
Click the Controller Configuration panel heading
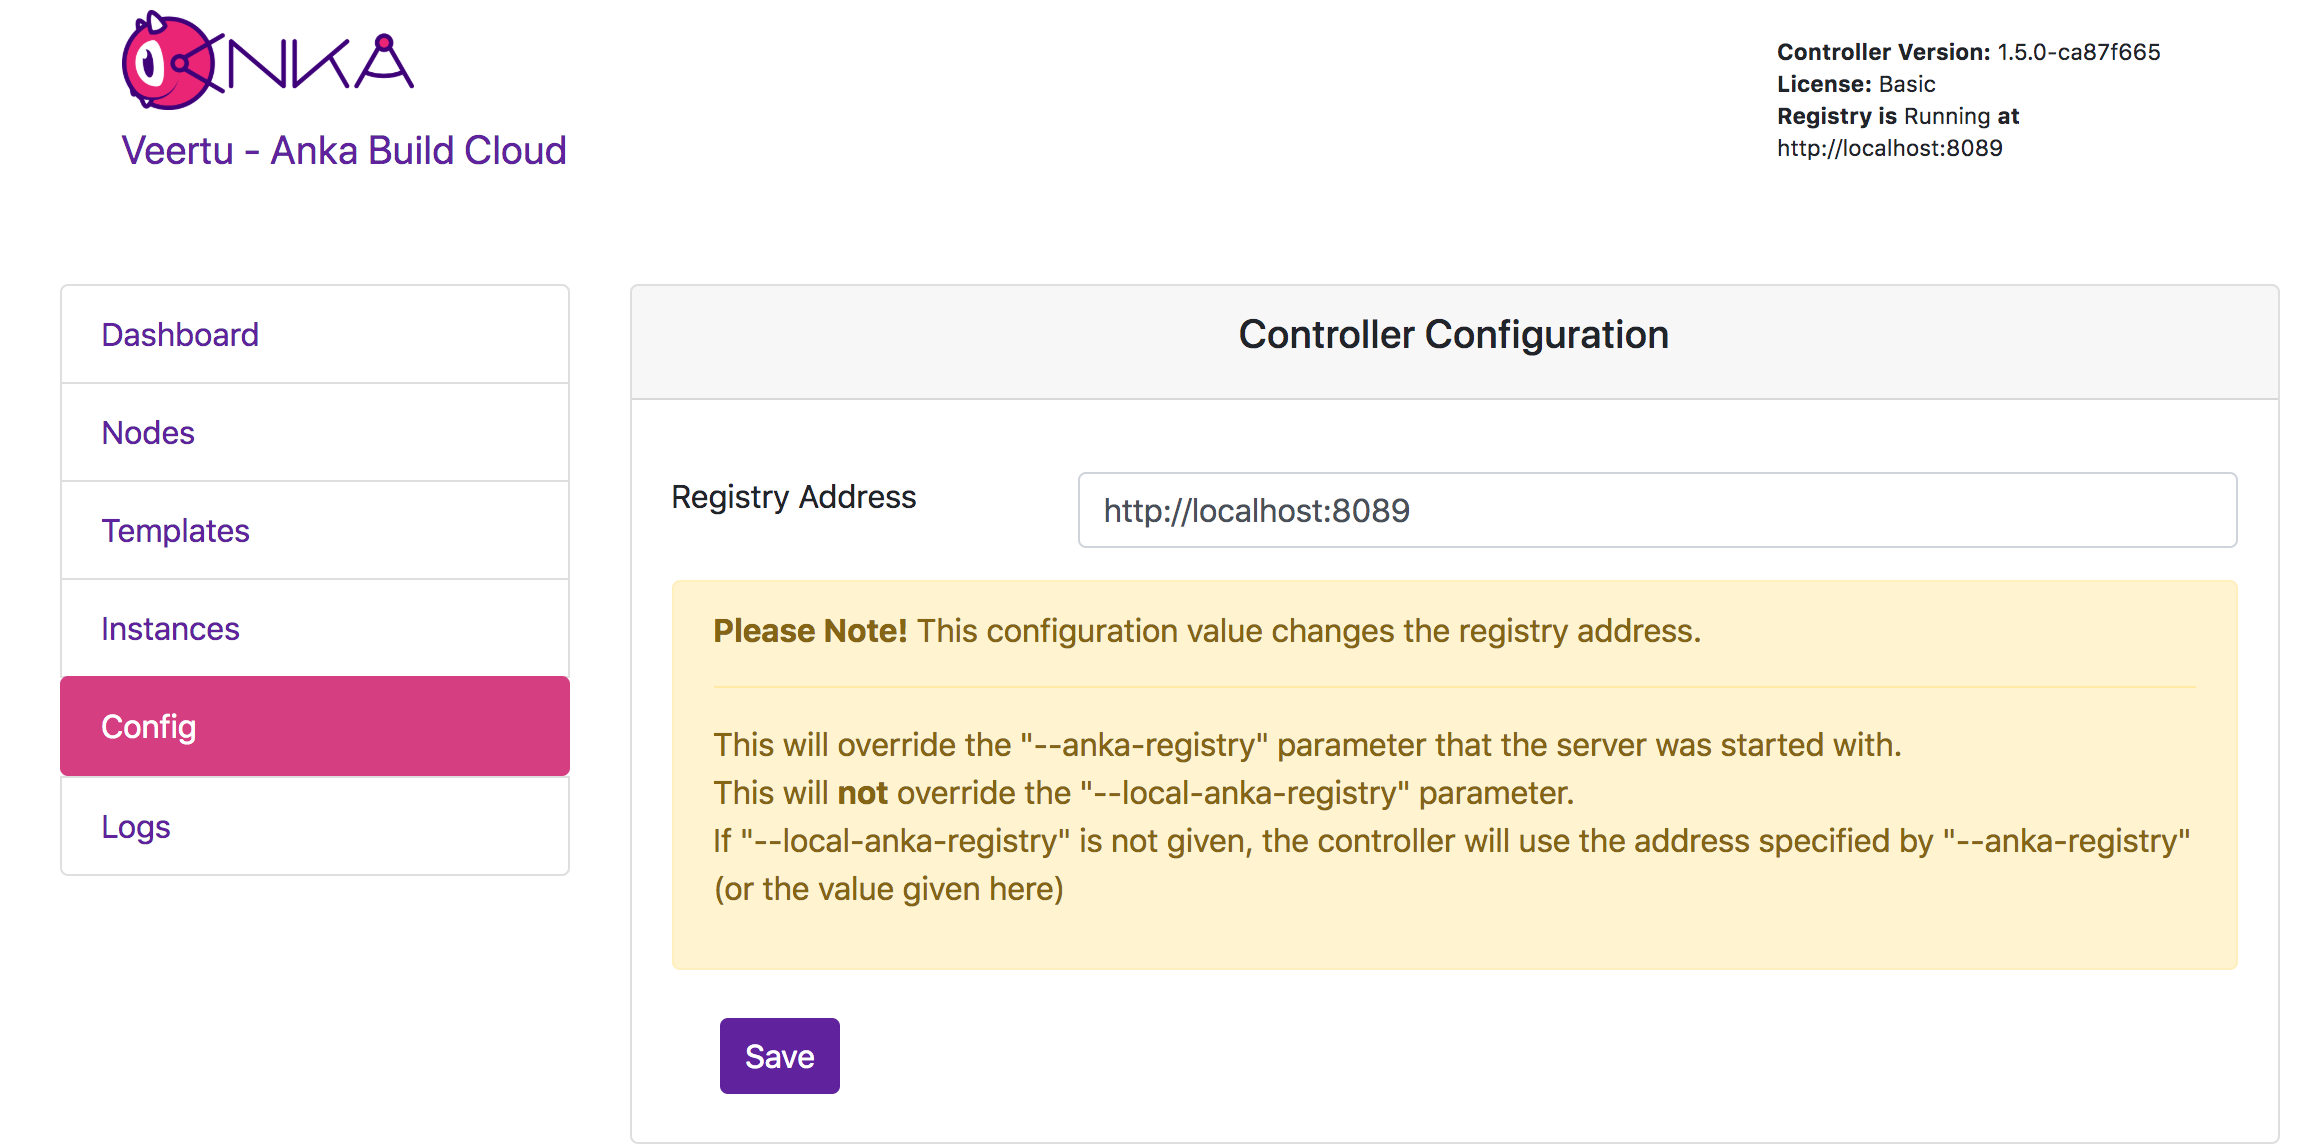pos(1454,335)
